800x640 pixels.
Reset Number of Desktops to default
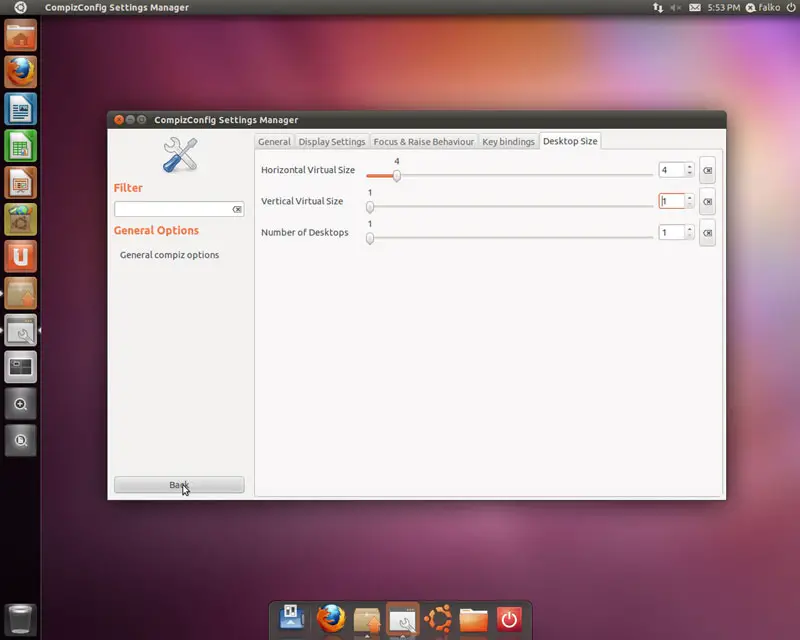point(707,233)
